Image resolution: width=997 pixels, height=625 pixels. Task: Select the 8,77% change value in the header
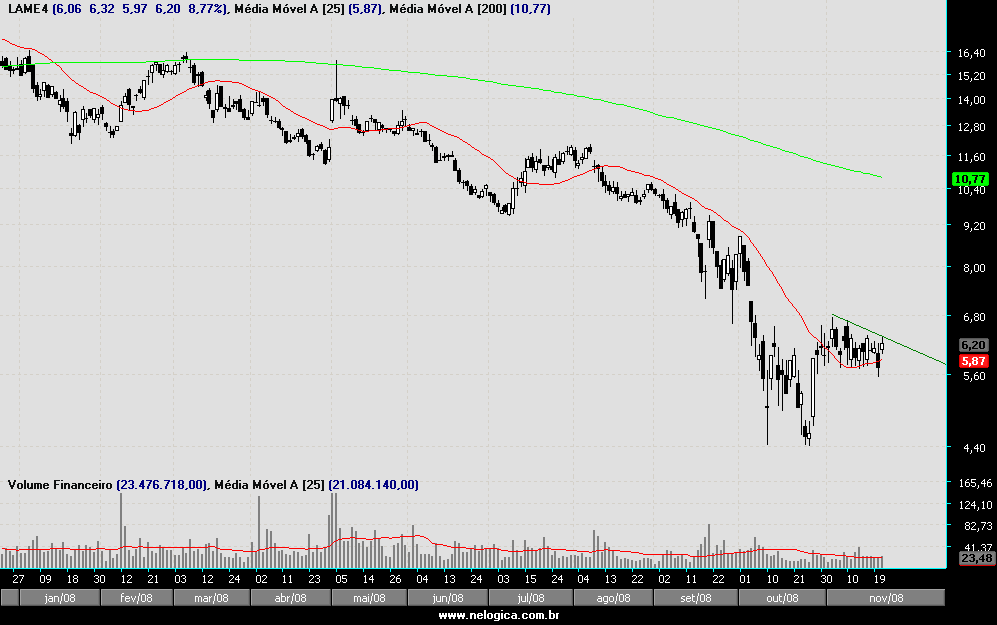(x=206, y=9)
